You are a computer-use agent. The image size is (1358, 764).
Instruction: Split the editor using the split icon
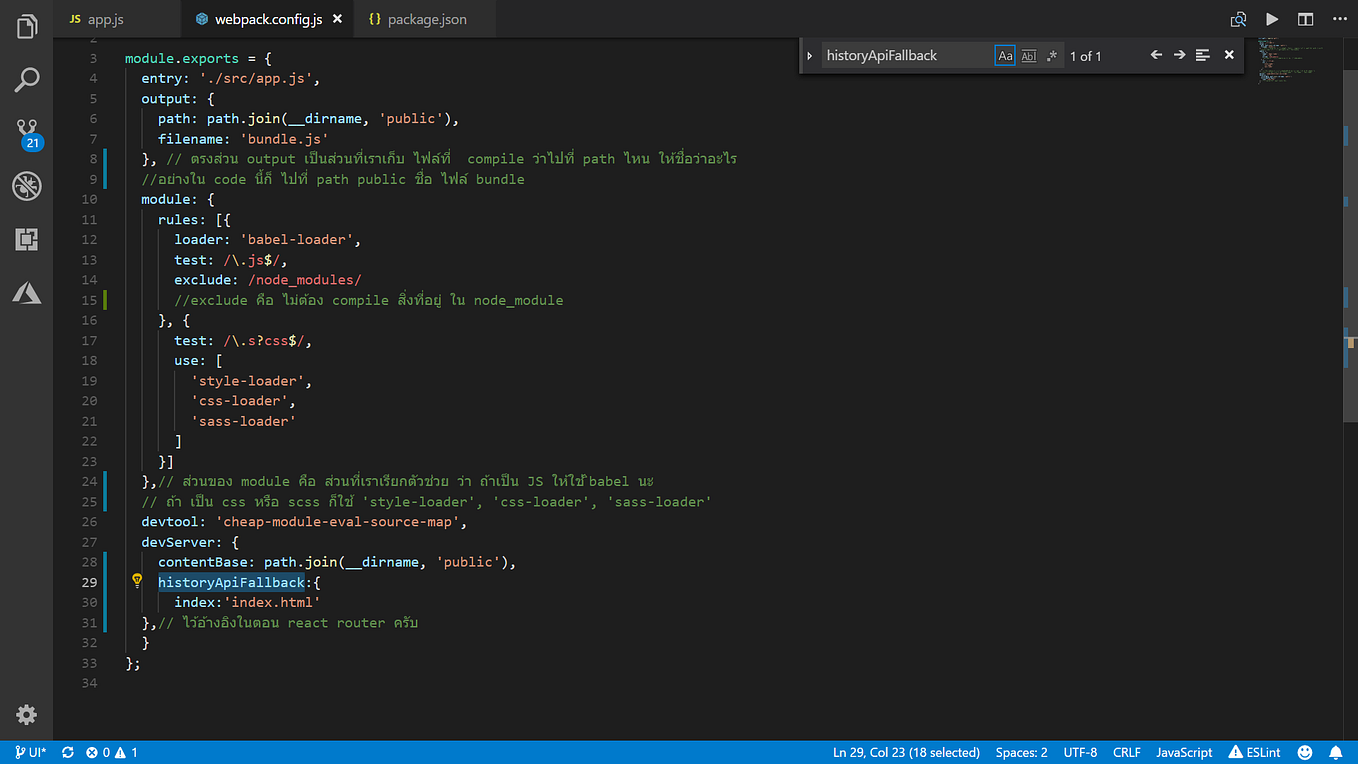tap(1305, 19)
